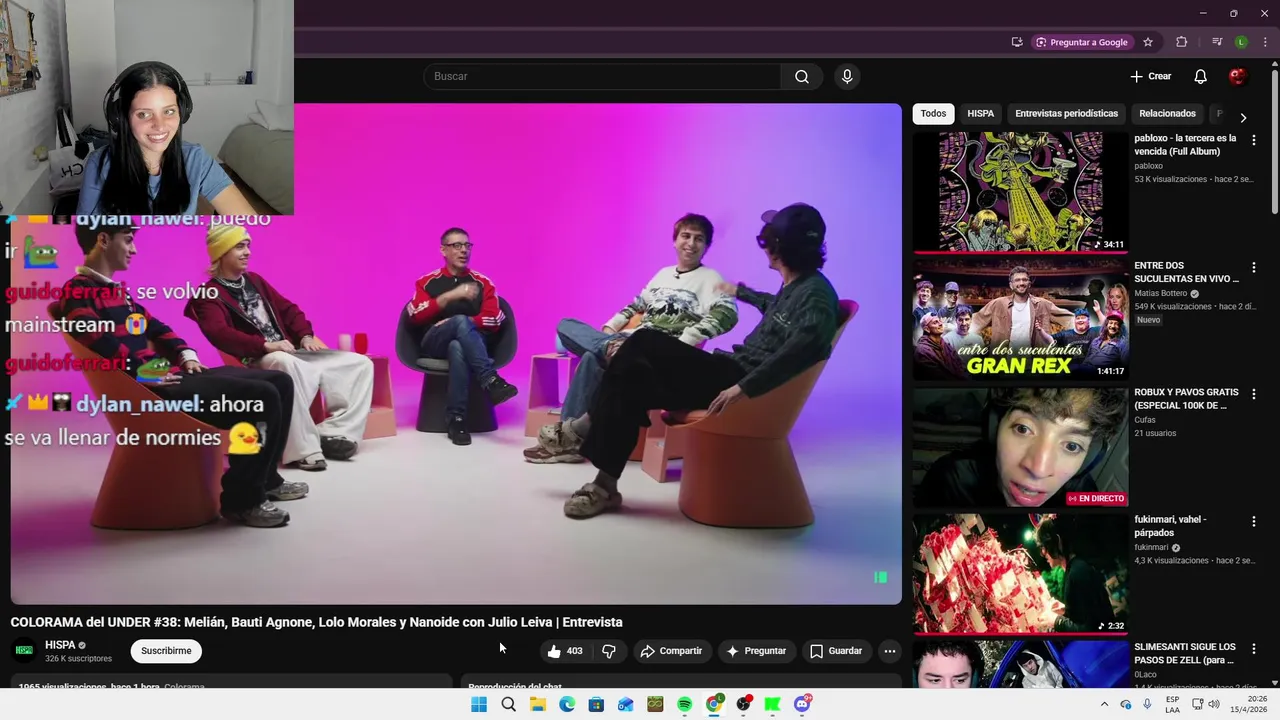Image resolution: width=1280 pixels, height=720 pixels.
Task: Open Discord from taskbar
Action: pos(802,704)
